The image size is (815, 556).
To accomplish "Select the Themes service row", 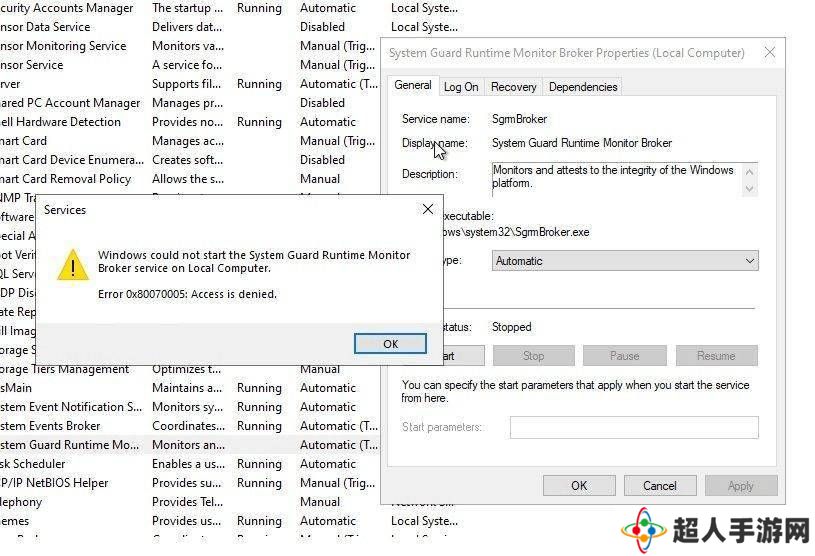I will click(229, 521).
